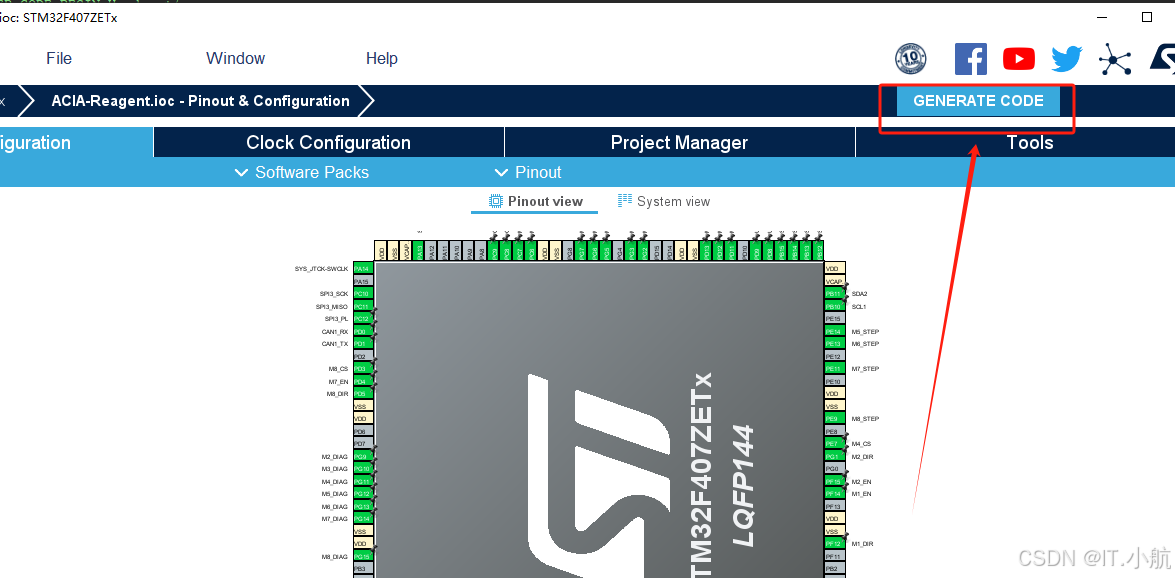
Task: Expand the Software Packs dropdown
Action: 302,172
